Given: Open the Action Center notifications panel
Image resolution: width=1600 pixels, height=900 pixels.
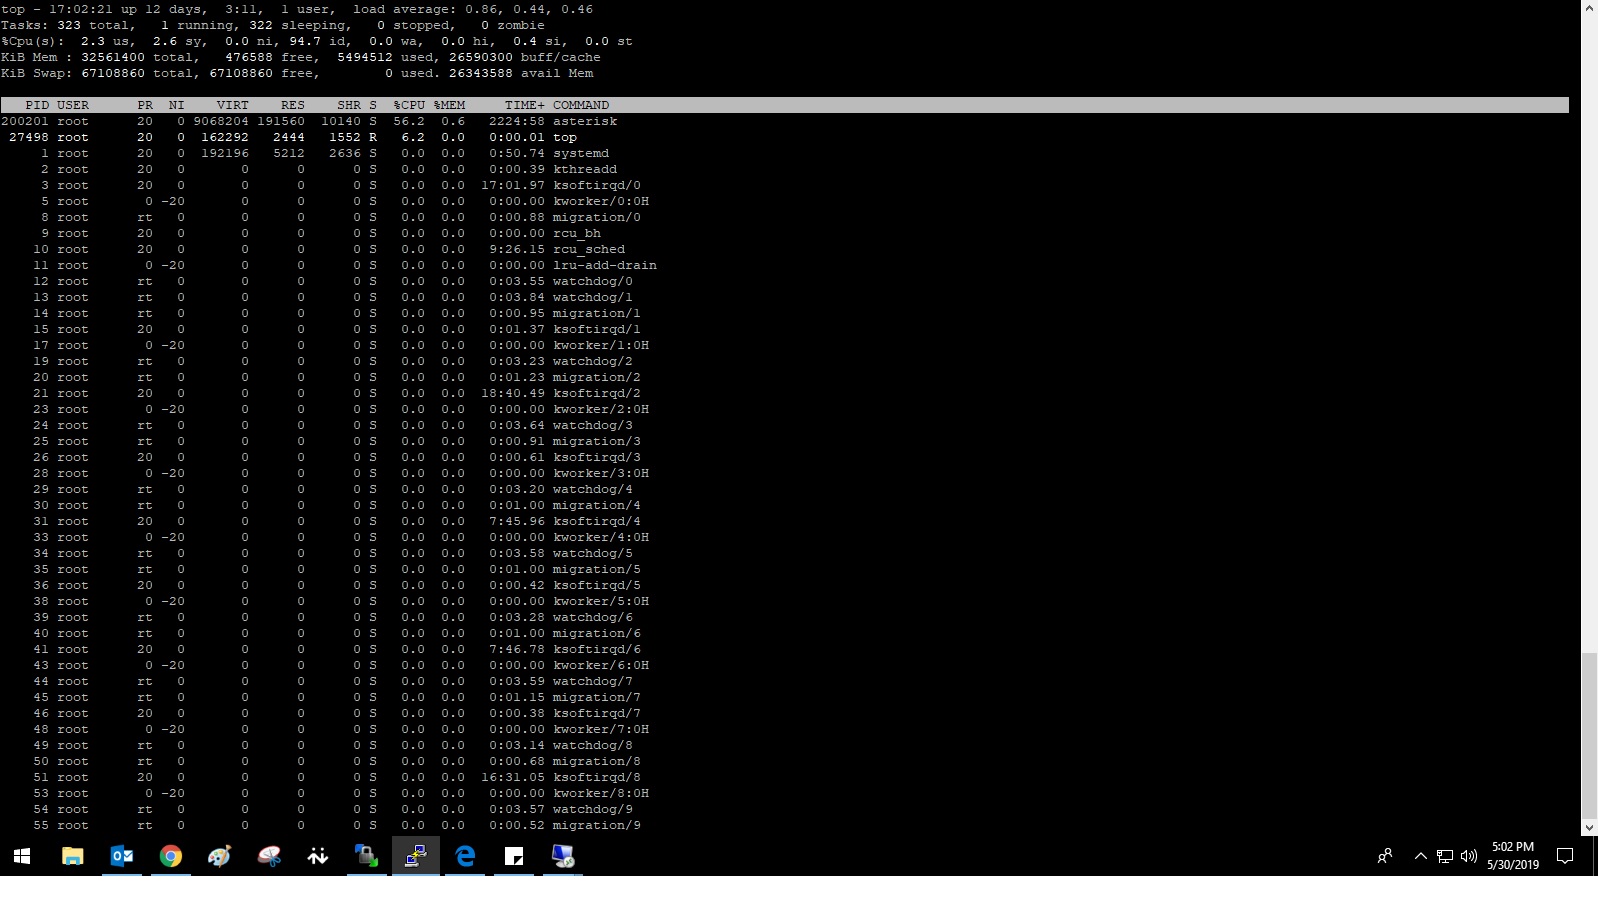Looking at the screenshot, I should tap(1566, 856).
